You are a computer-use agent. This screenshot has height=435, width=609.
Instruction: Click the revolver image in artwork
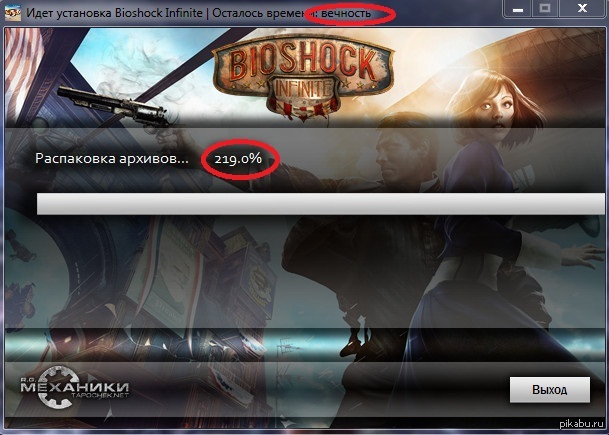click(113, 106)
